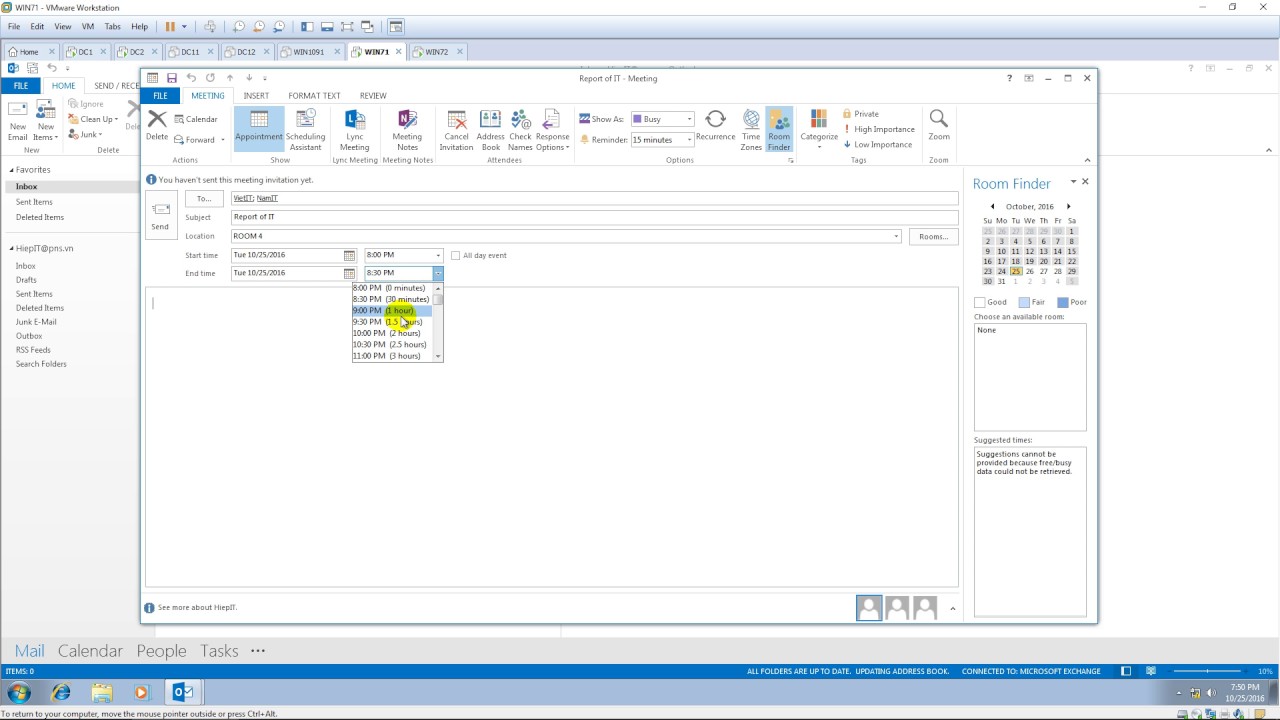This screenshot has width=1280, height=720.
Task: Open the Address Book
Action: [x=490, y=129]
